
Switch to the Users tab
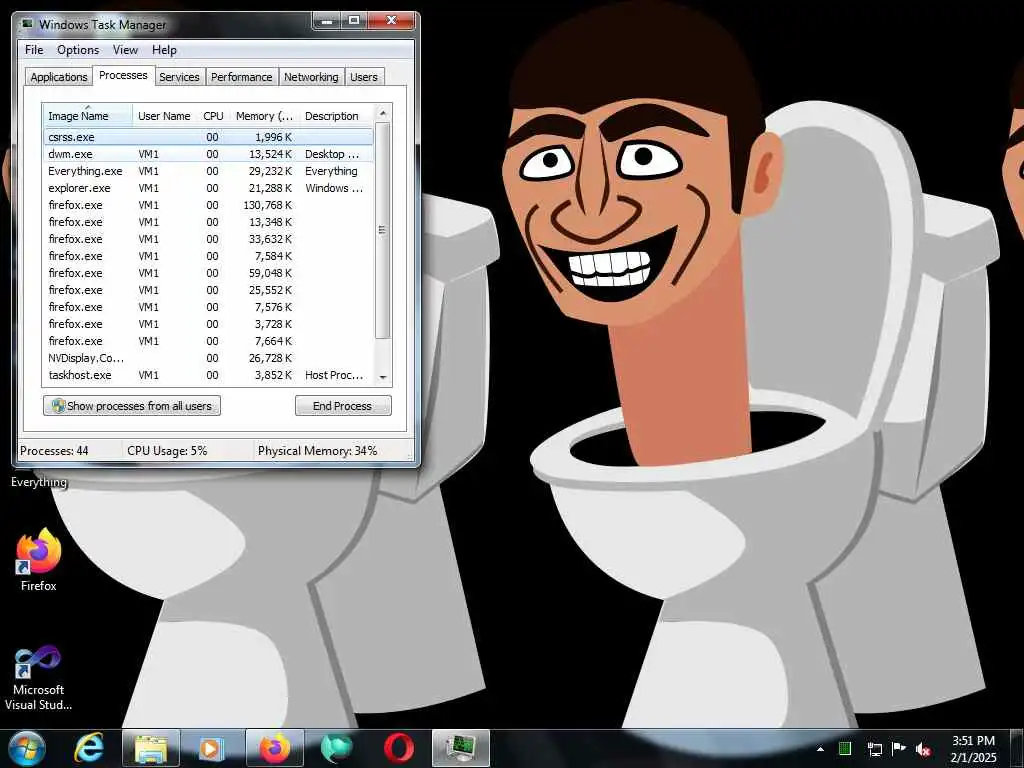pos(364,77)
